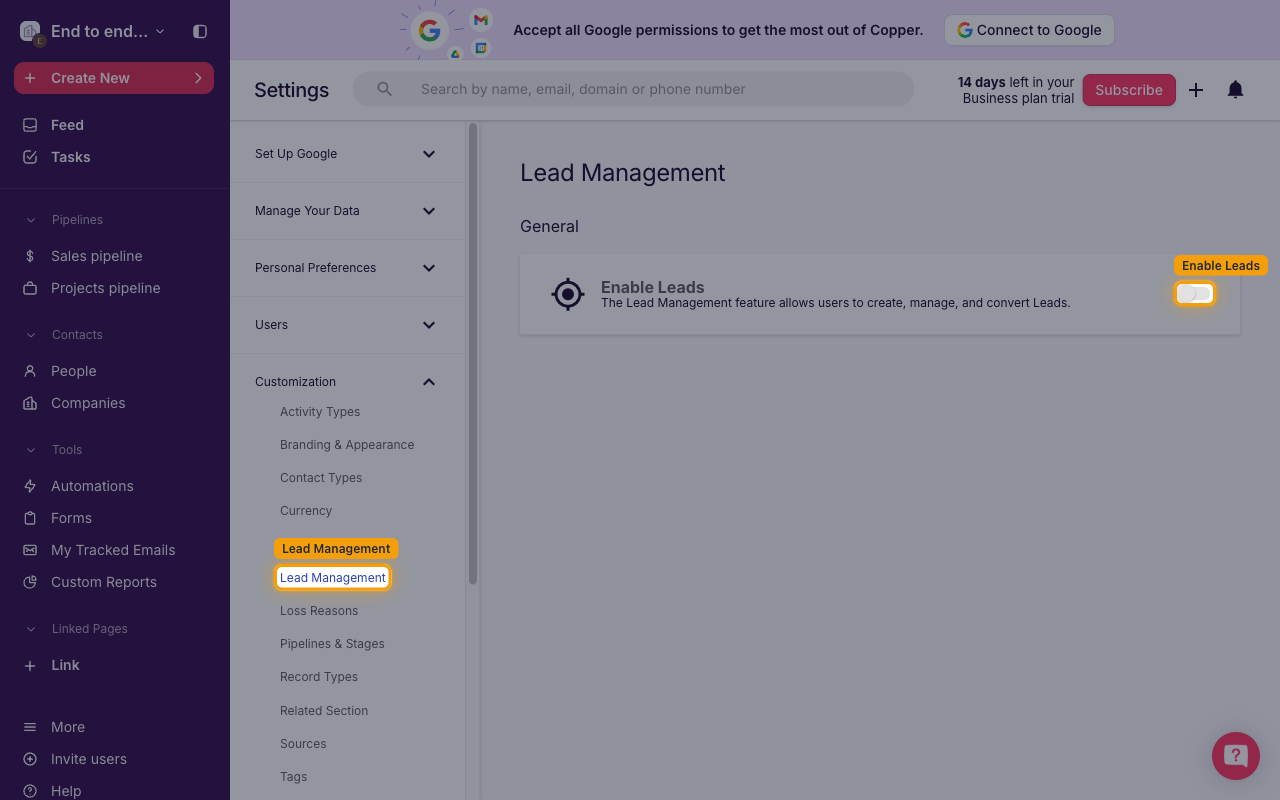Click the More hamburger icon
The height and width of the screenshot is (800, 1280).
[30, 727]
